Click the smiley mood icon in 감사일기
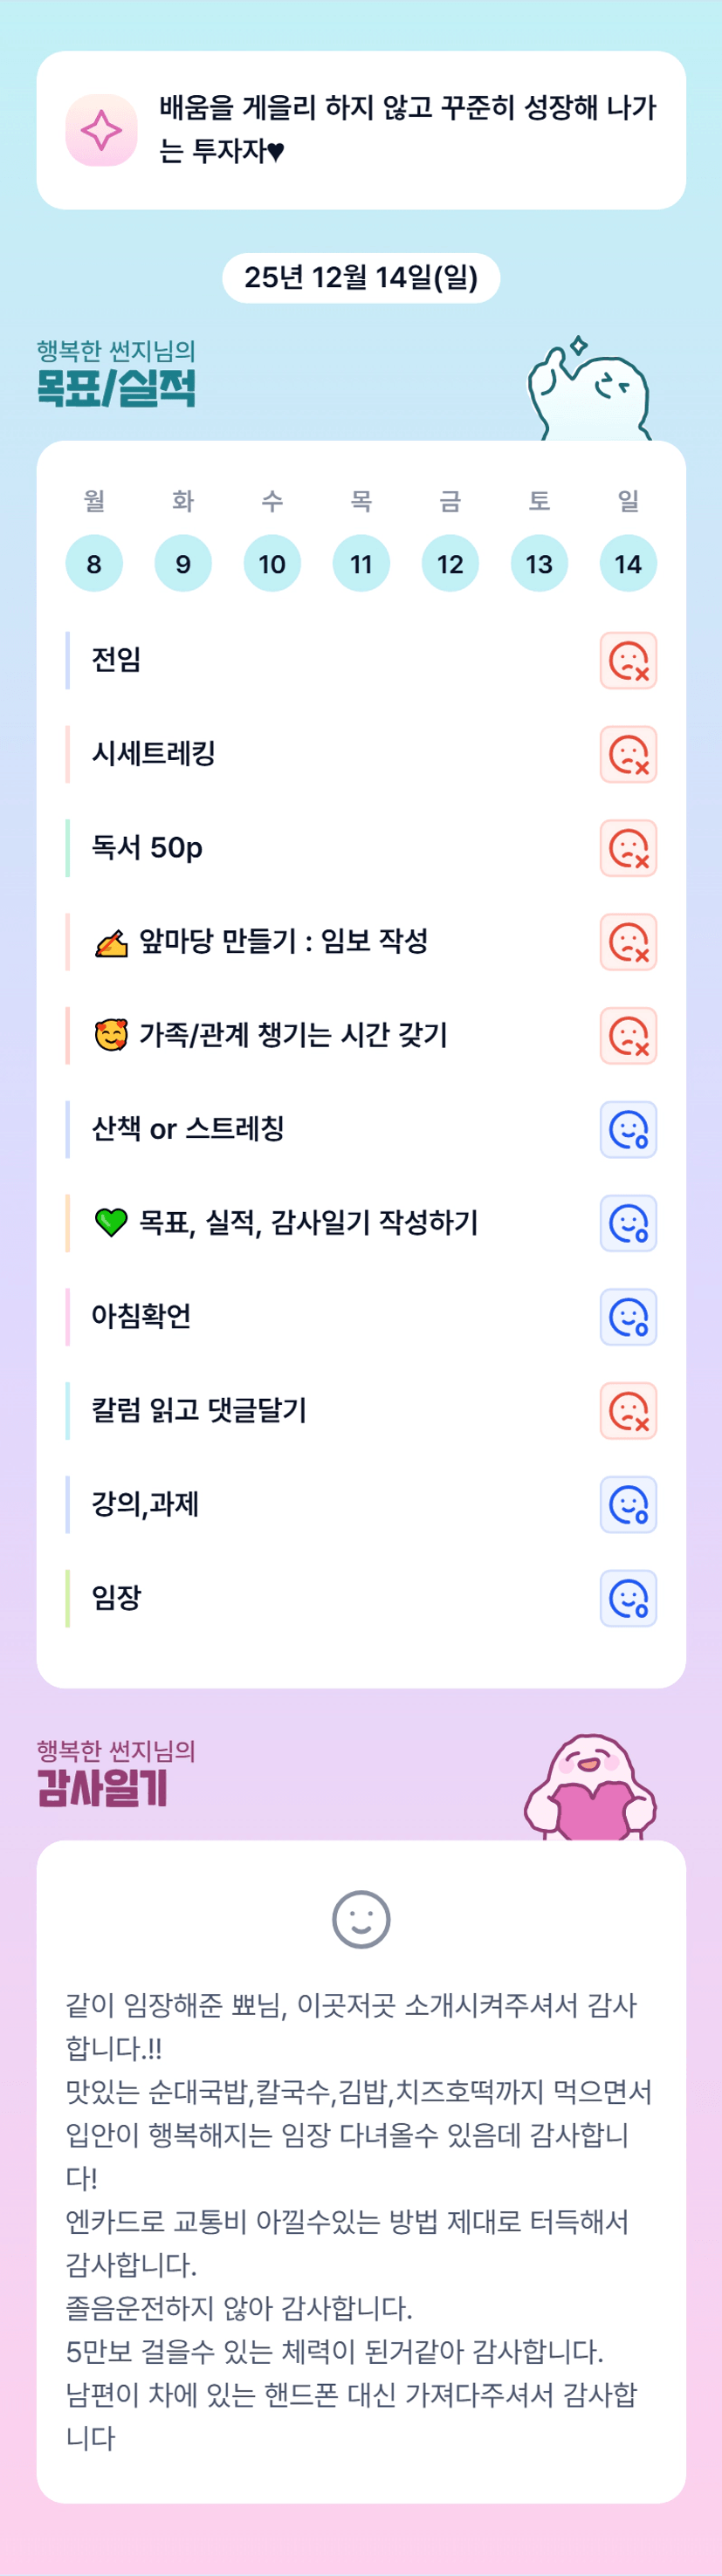Screen dimensions: 722x2576 361,1919
